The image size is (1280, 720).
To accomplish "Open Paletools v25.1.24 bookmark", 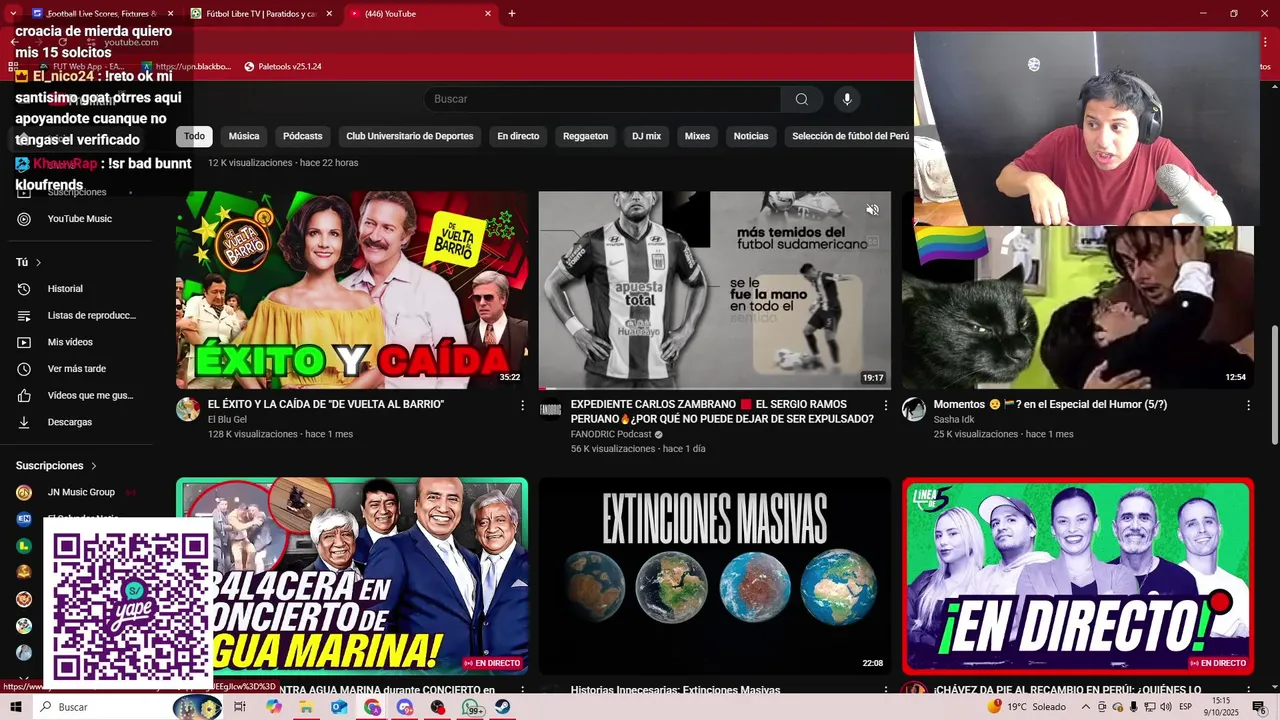I will pyautogui.click(x=283, y=67).
